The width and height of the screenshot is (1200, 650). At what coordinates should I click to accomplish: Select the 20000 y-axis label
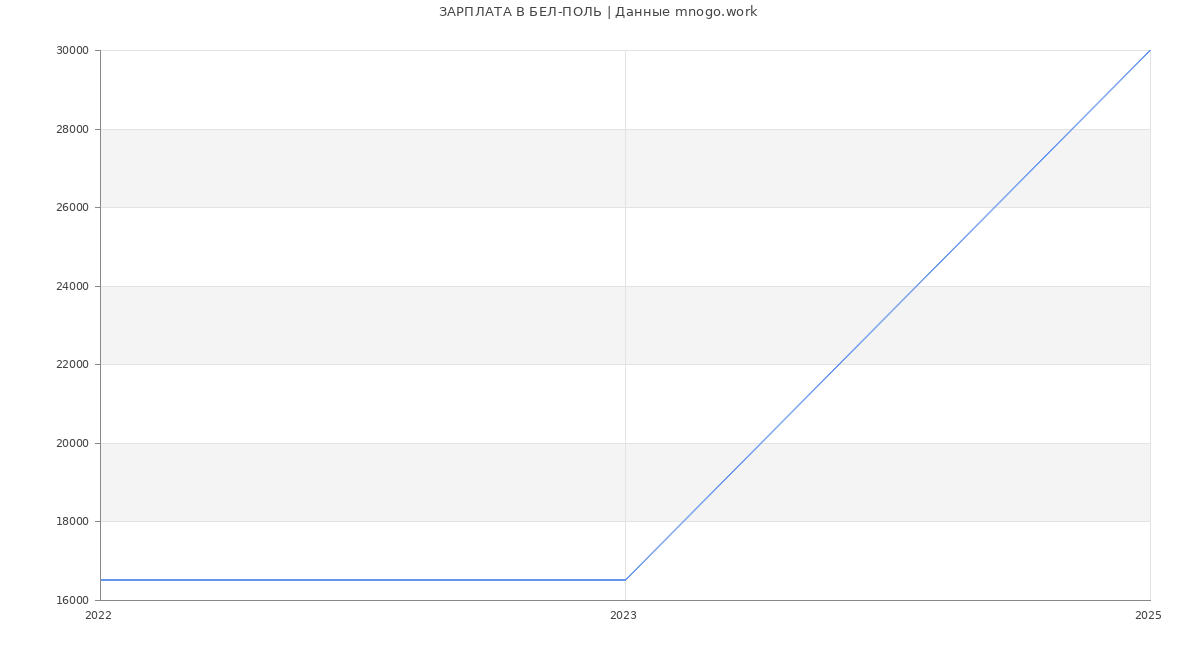tap(72, 443)
